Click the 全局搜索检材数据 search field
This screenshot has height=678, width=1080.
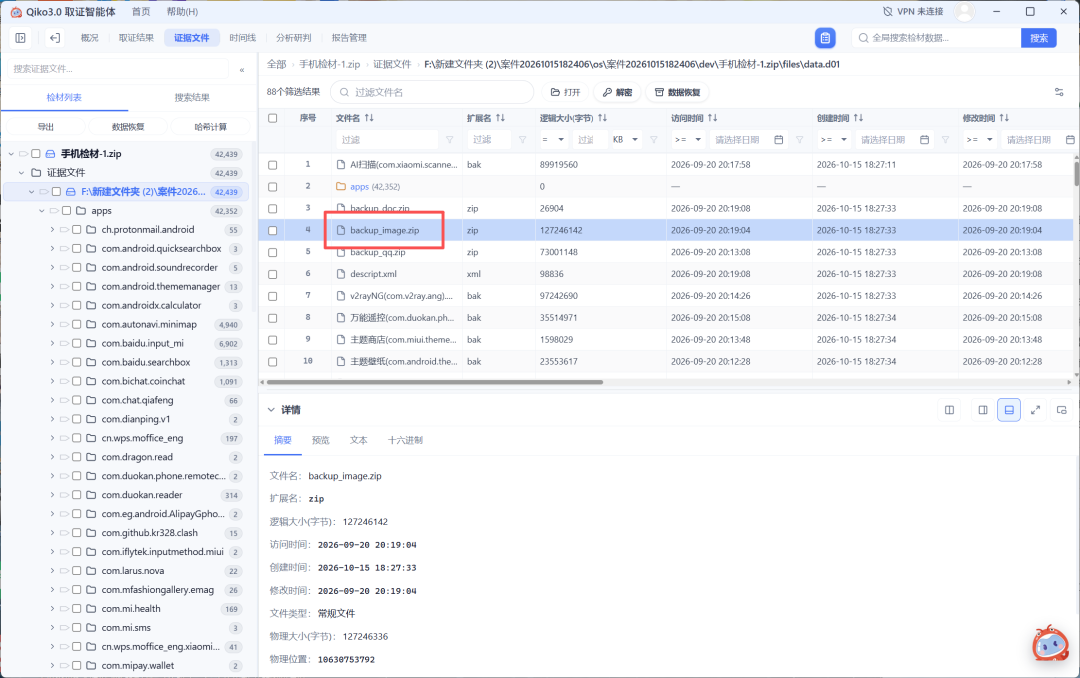pos(935,38)
